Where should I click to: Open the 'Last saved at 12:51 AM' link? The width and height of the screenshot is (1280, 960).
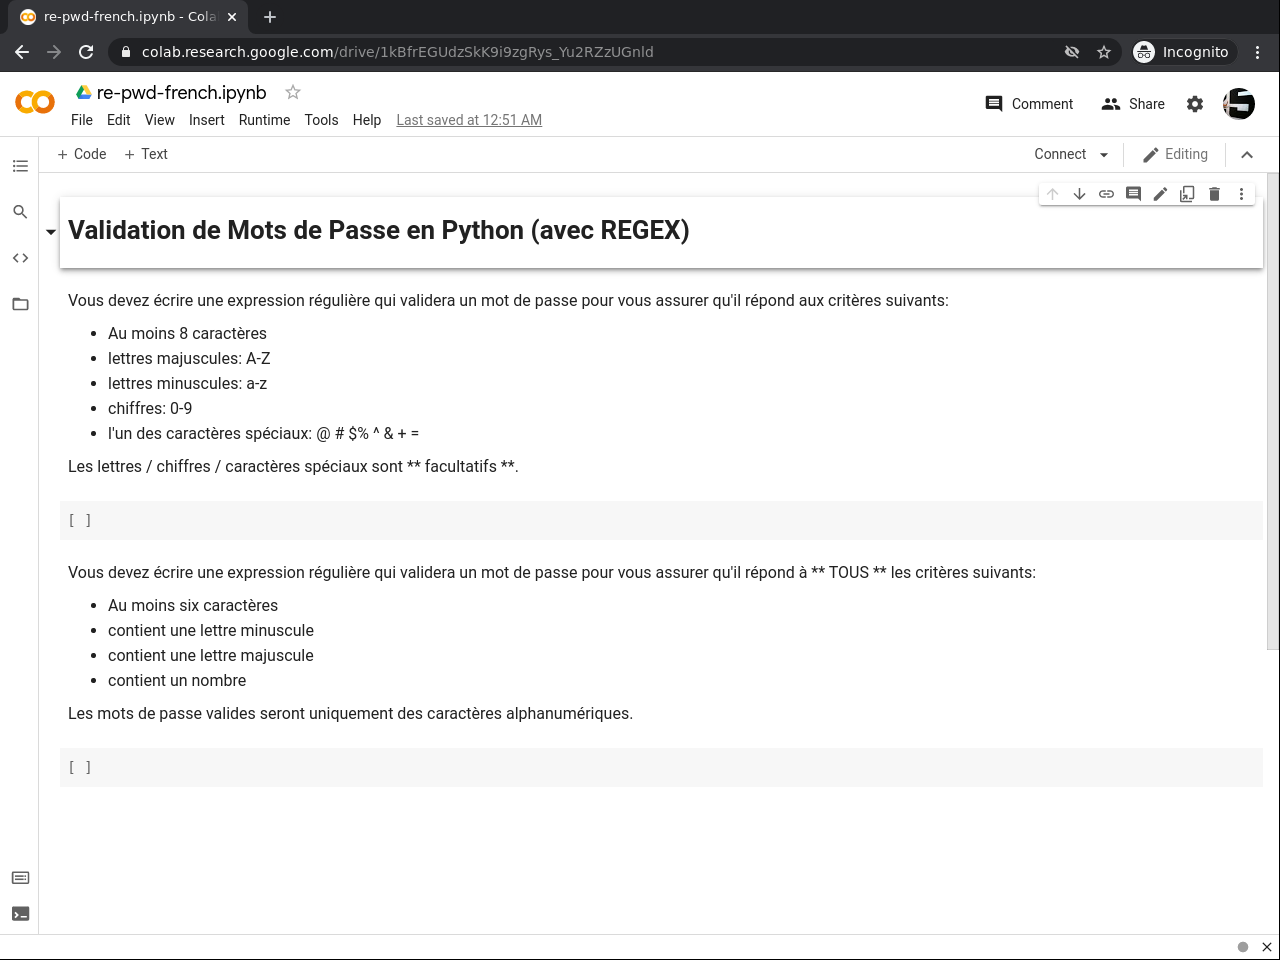469,120
